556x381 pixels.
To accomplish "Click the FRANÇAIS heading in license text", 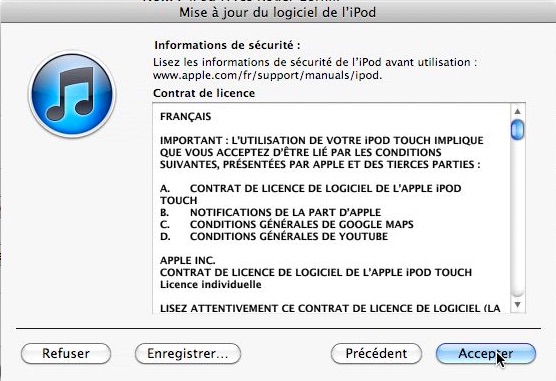I will point(185,117).
